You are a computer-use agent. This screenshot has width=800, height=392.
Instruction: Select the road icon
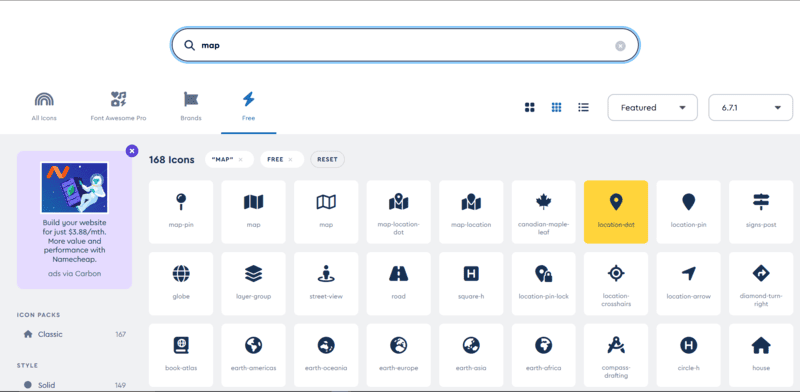tap(398, 283)
